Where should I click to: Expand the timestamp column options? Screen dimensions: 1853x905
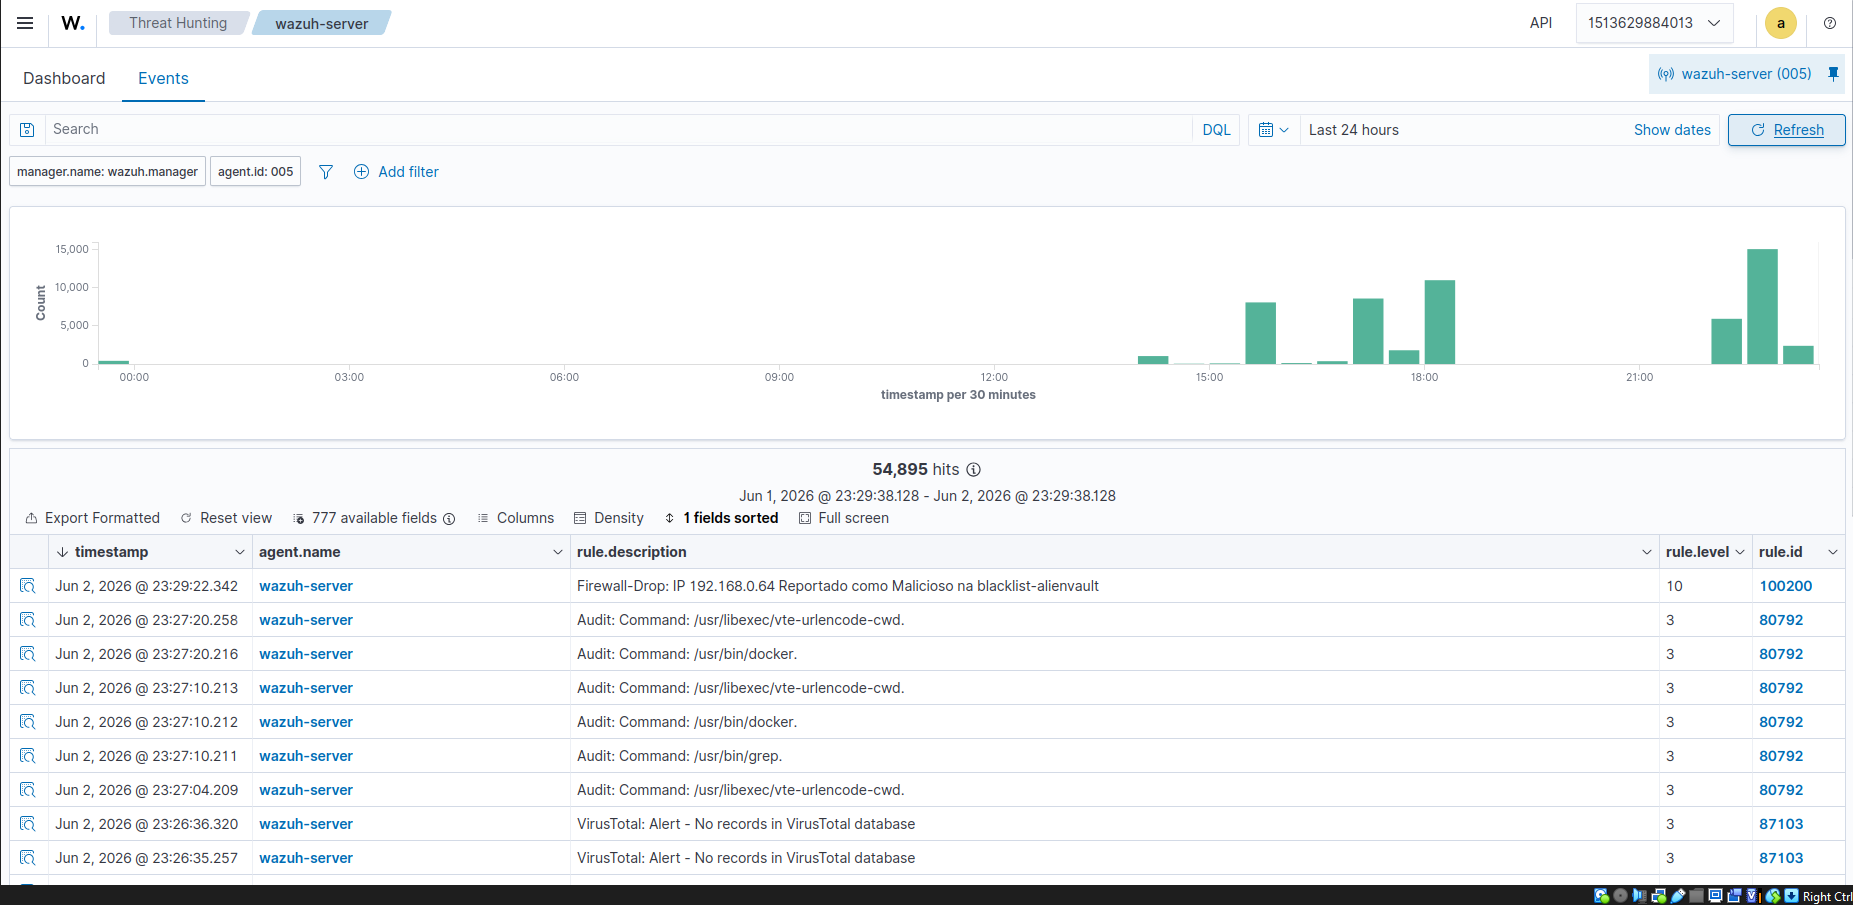240,552
